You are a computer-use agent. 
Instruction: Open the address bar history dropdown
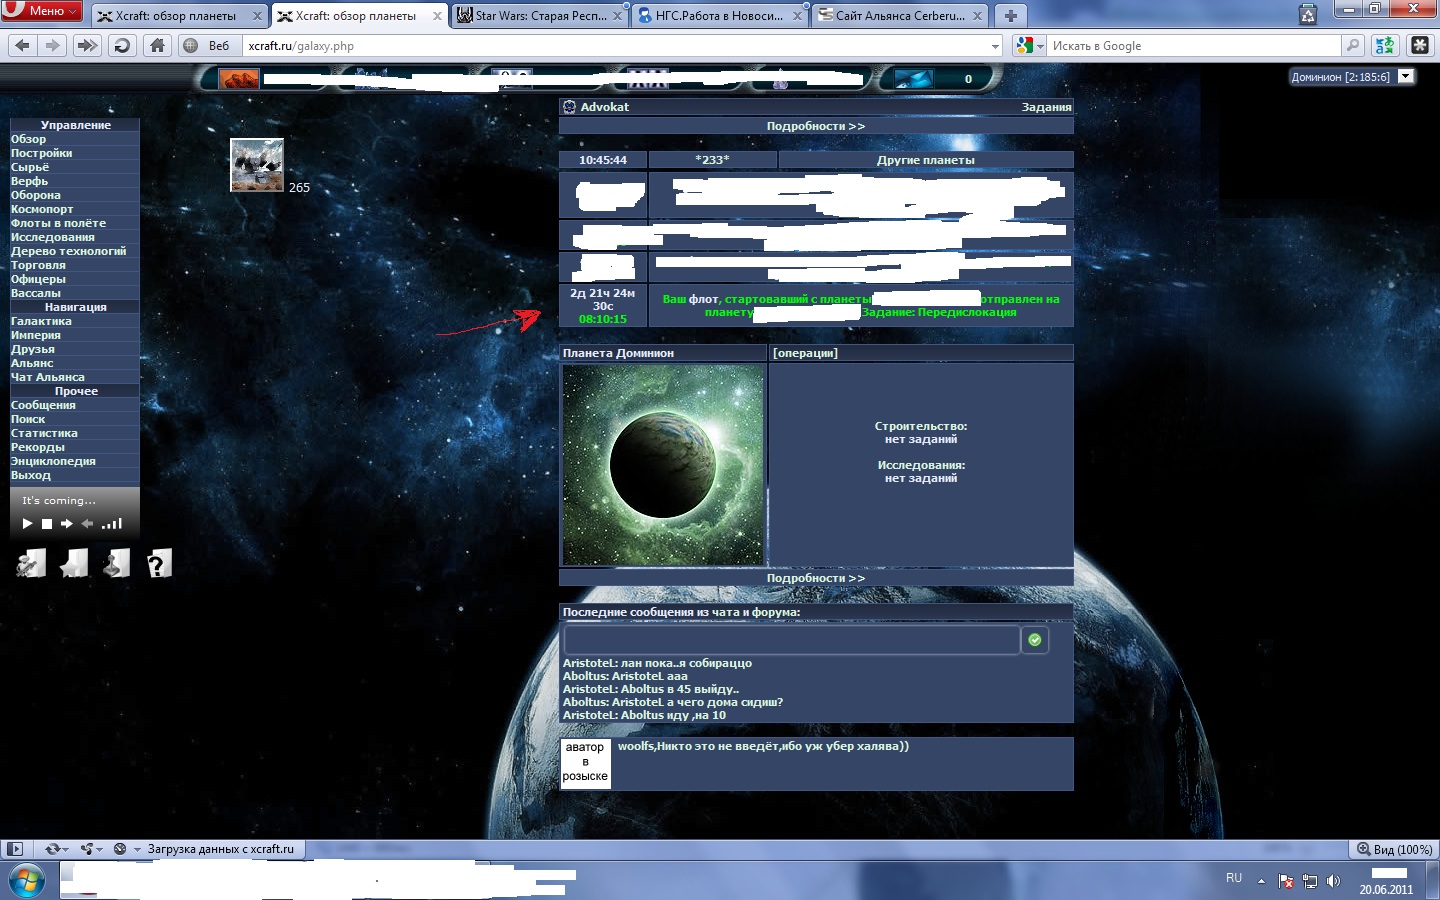point(995,46)
